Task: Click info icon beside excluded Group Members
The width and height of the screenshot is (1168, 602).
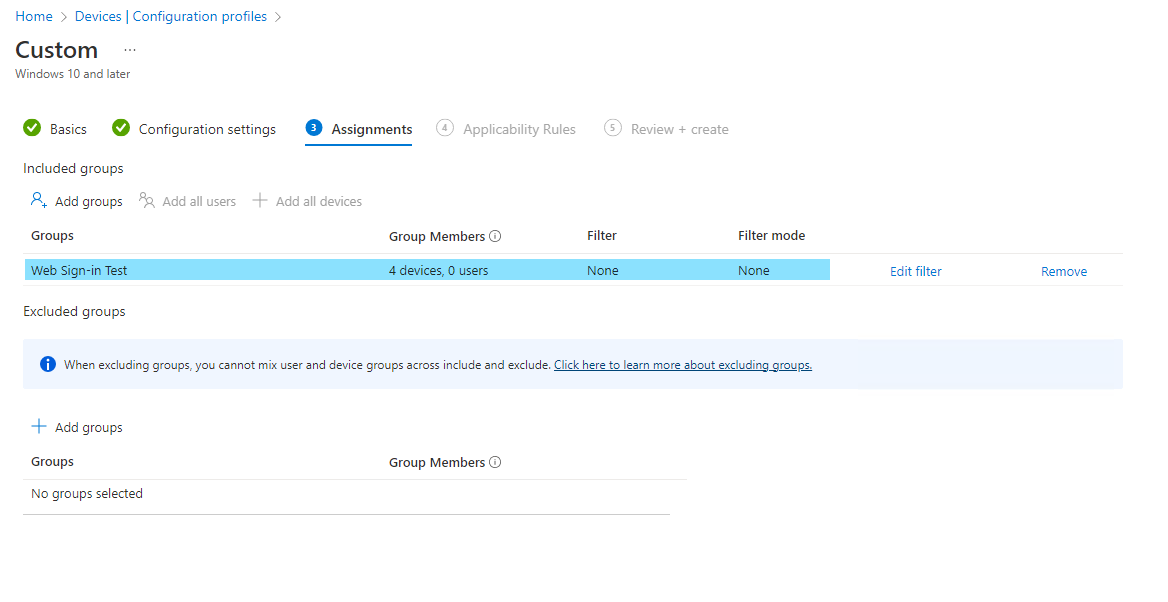Action: coord(495,463)
